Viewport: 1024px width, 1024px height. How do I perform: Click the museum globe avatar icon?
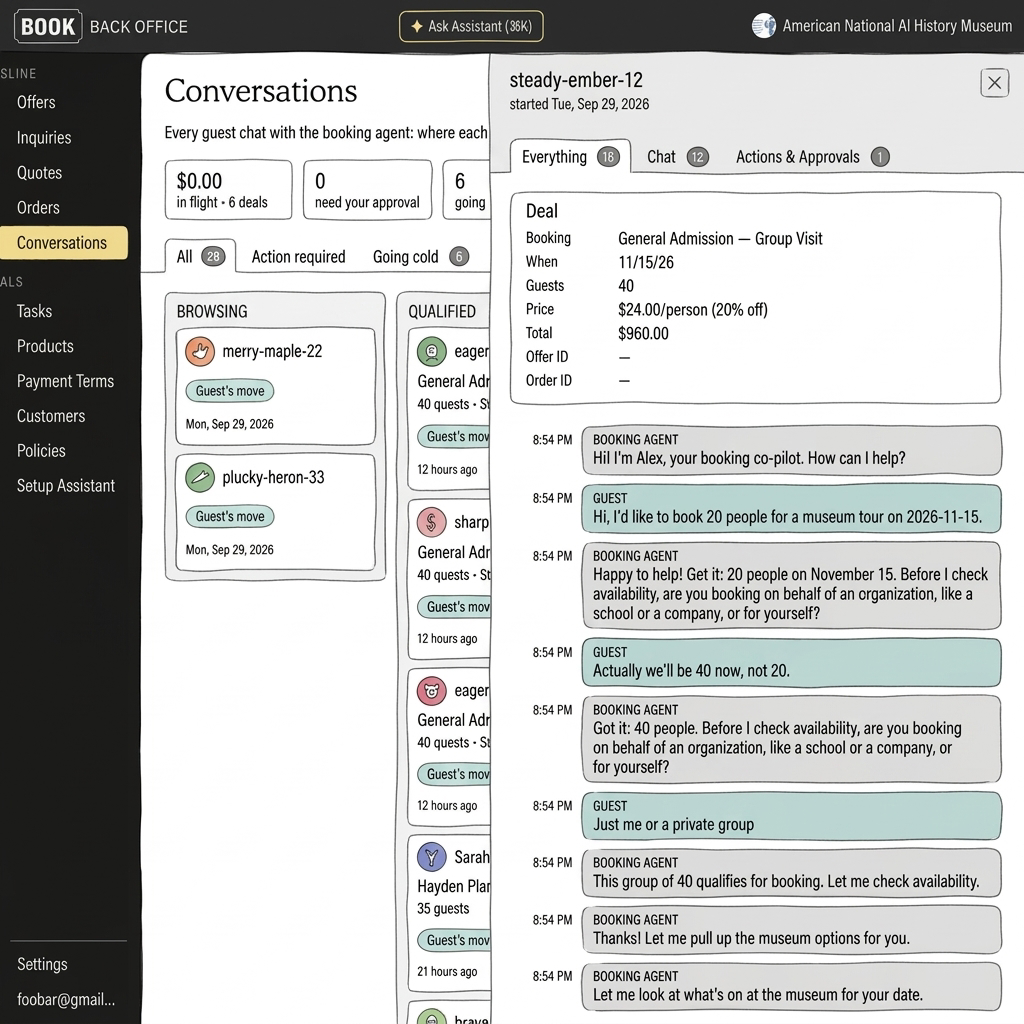pos(763,26)
